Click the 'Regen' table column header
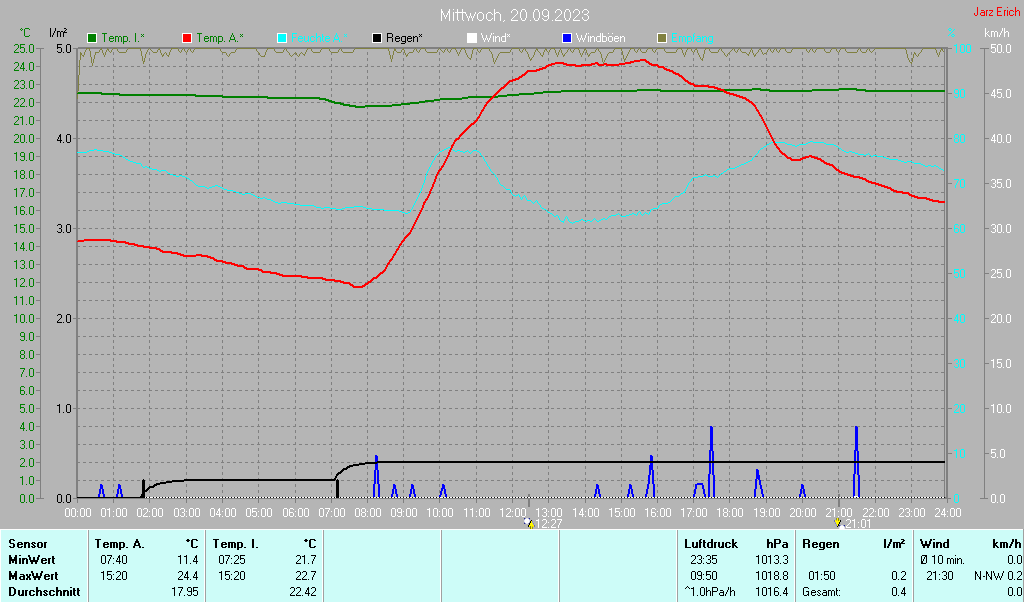This screenshot has width=1024, height=602. (x=820, y=544)
